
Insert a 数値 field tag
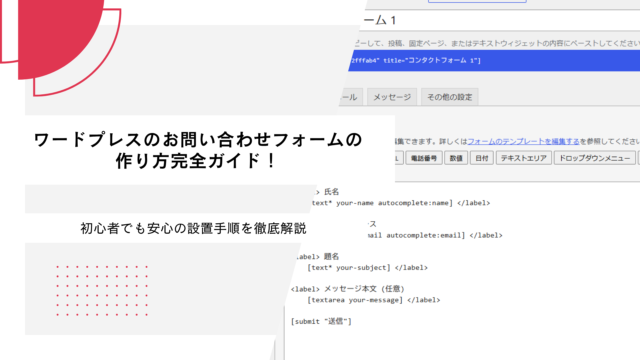click(456, 158)
